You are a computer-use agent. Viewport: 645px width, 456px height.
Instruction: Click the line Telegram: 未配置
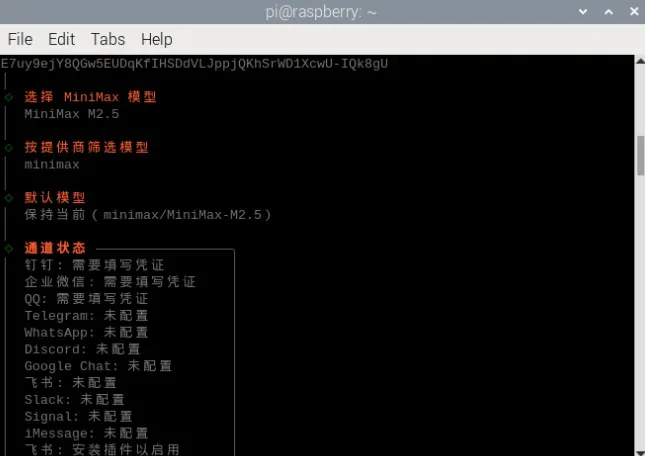pyautogui.click(x=86, y=315)
